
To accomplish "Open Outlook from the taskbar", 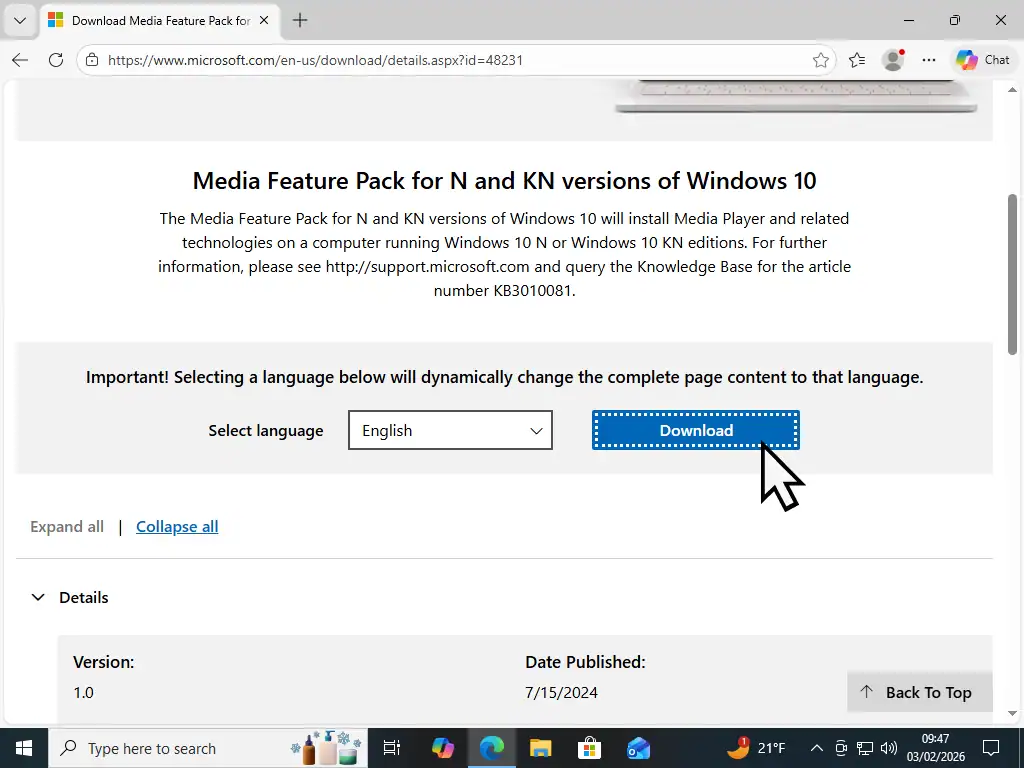I will coord(637,748).
